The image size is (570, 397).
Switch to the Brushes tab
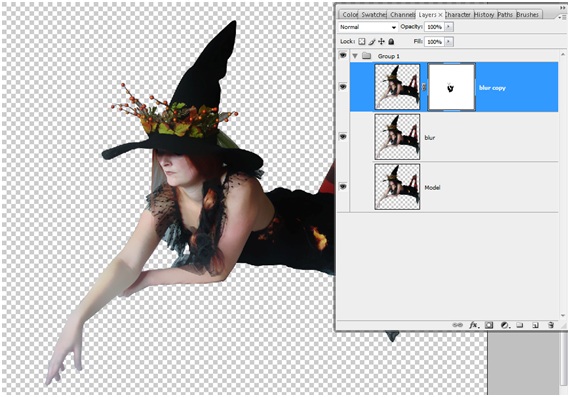pos(528,15)
